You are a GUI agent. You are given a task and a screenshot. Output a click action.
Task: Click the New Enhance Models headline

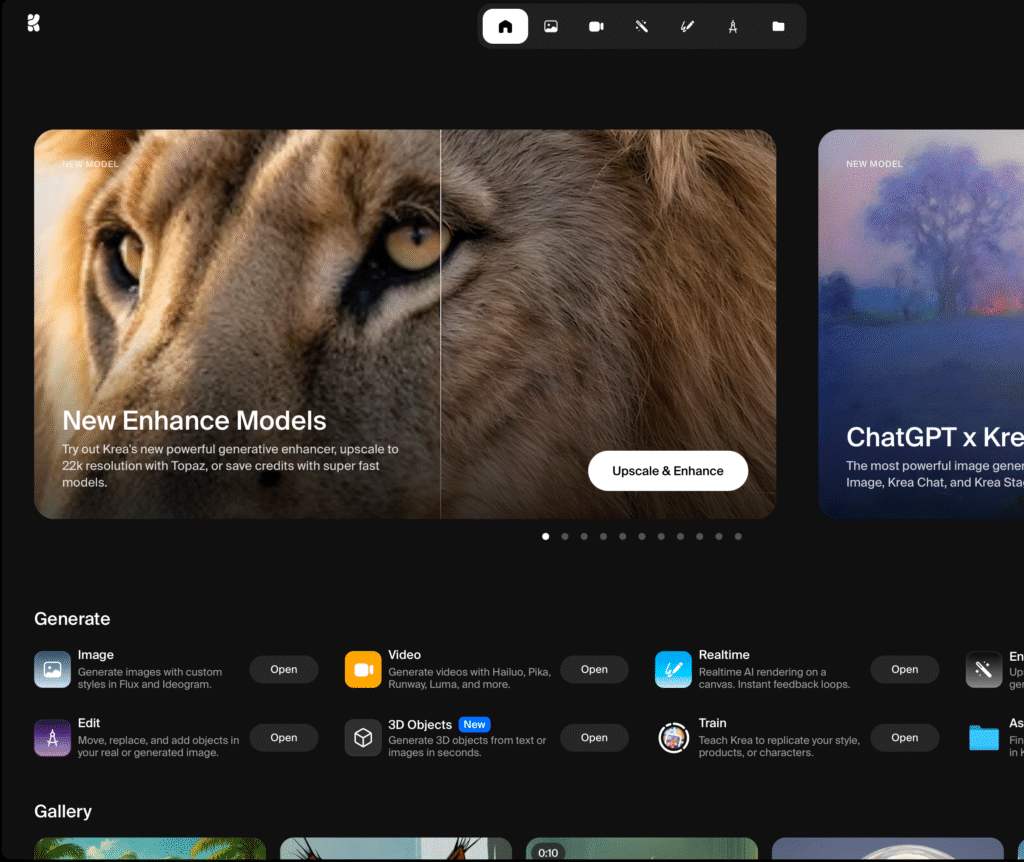pos(194,421)
